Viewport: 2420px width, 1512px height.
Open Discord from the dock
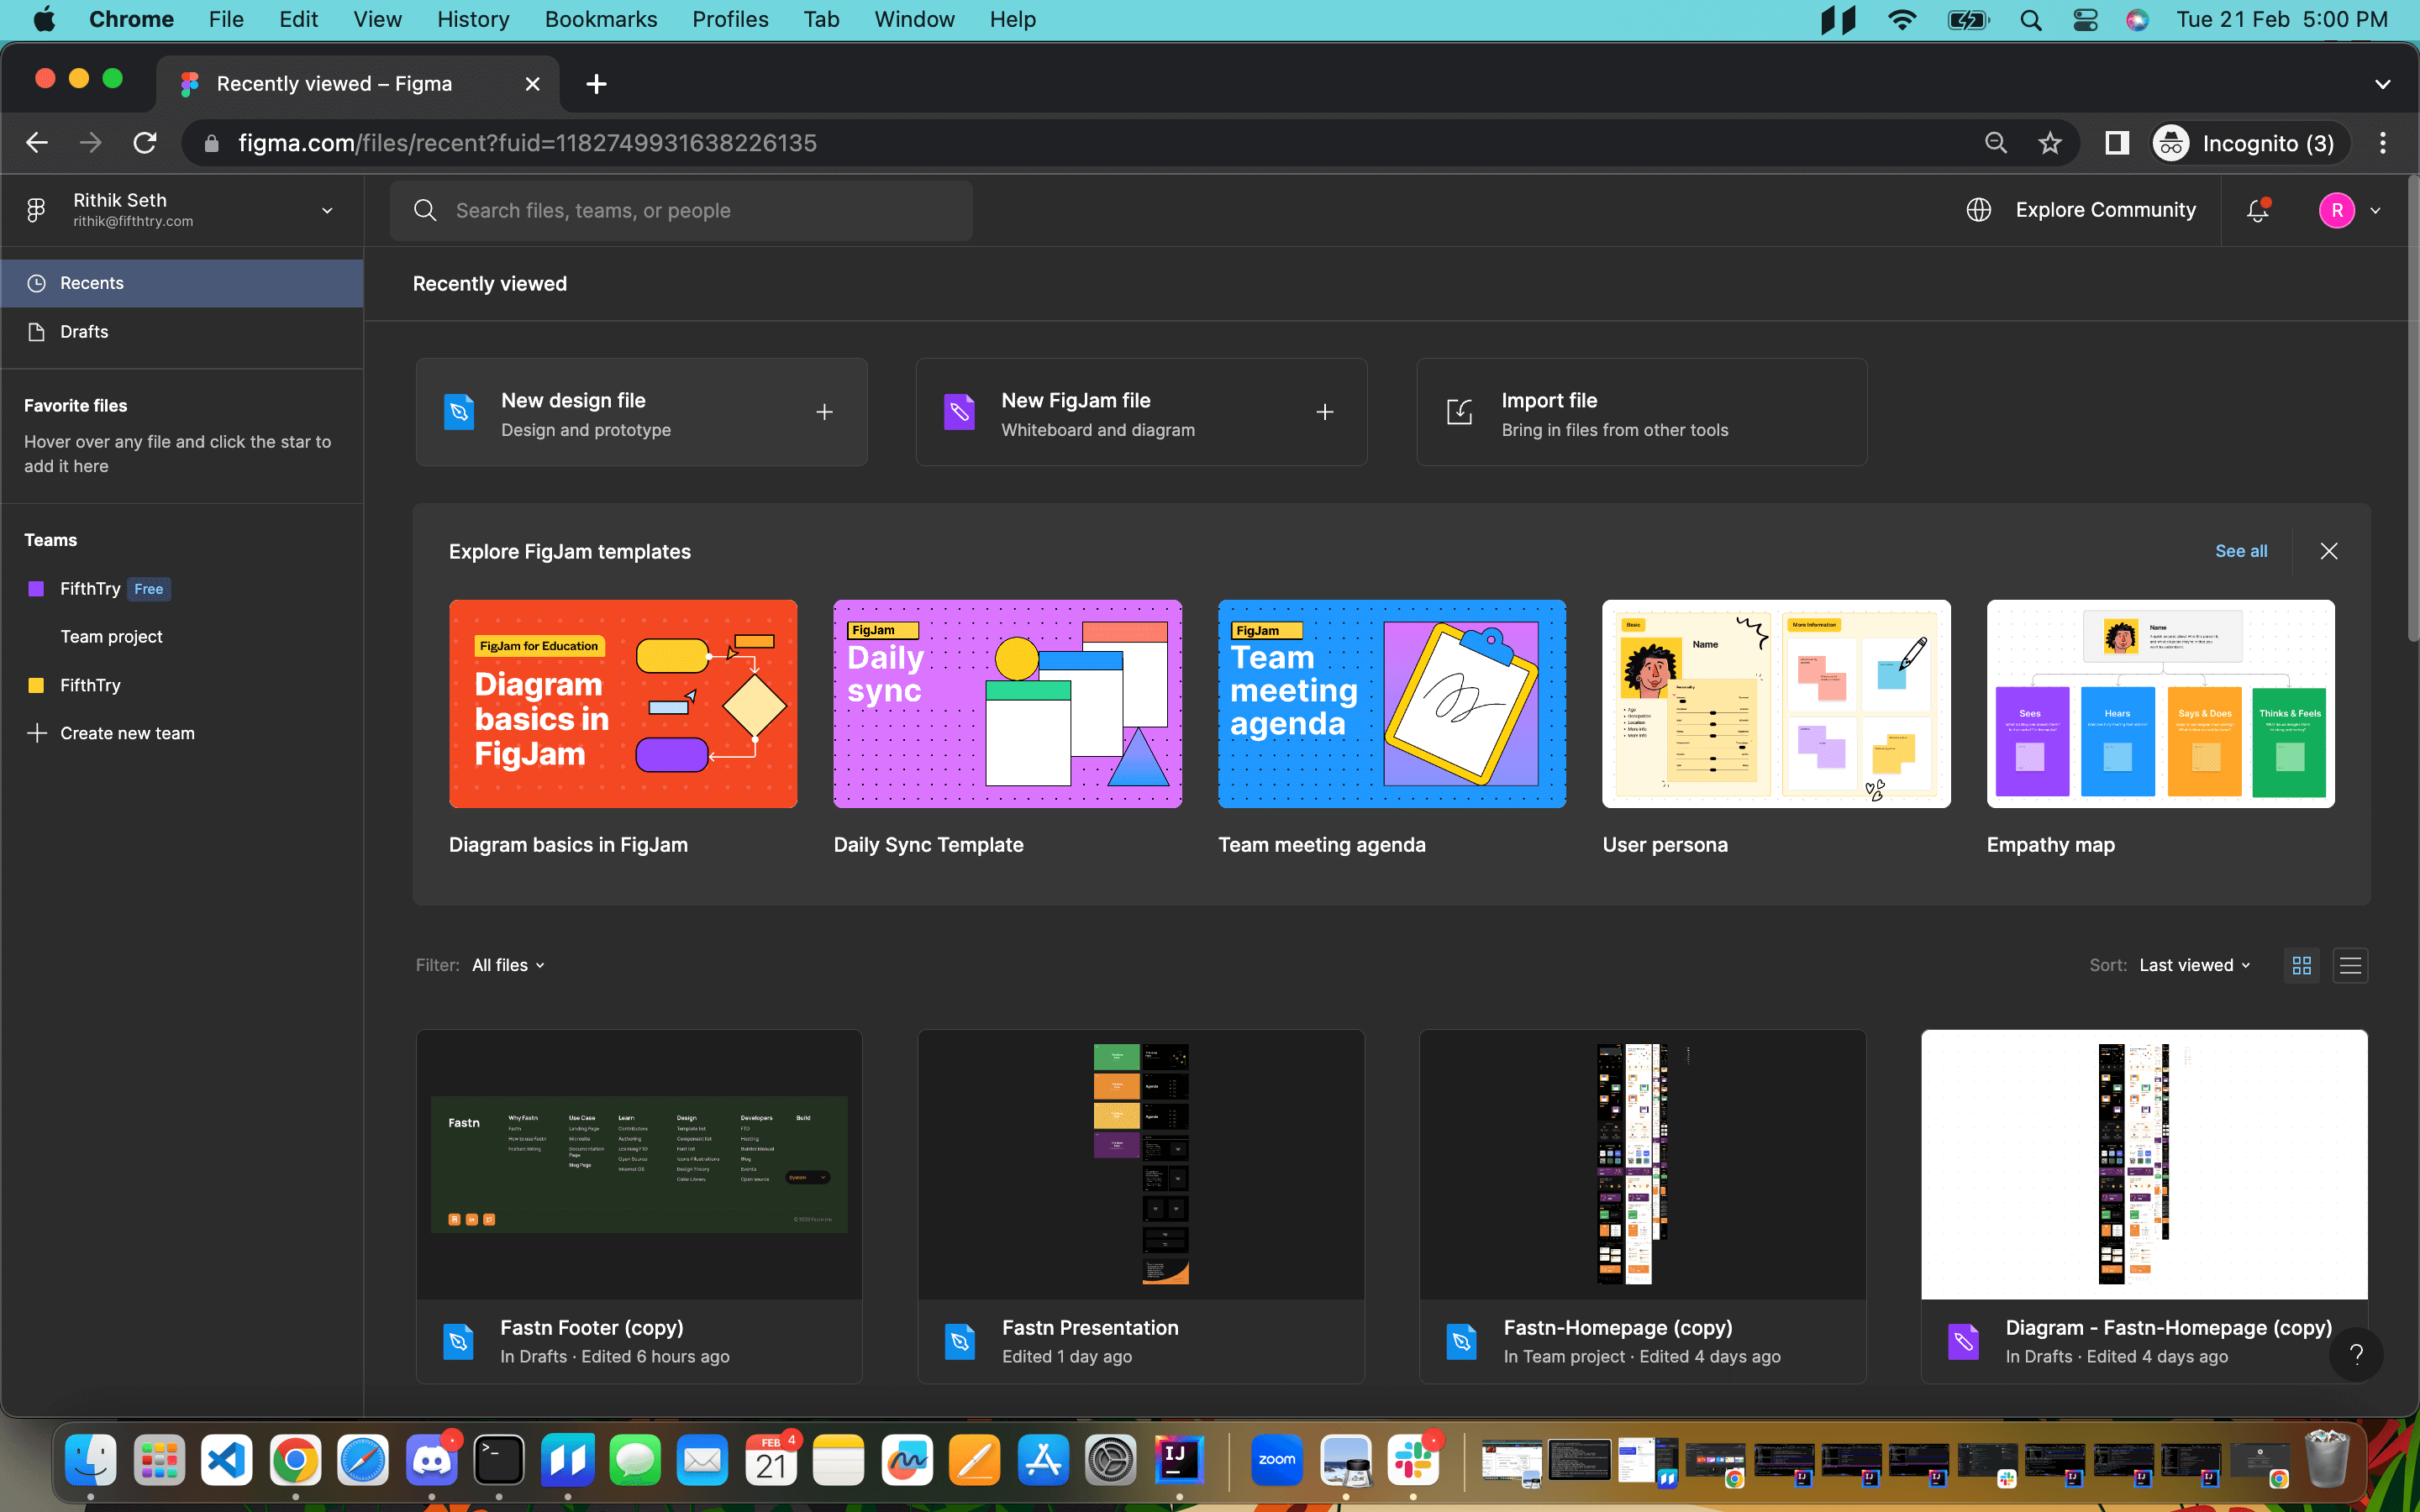click(x=431, y=1461)
